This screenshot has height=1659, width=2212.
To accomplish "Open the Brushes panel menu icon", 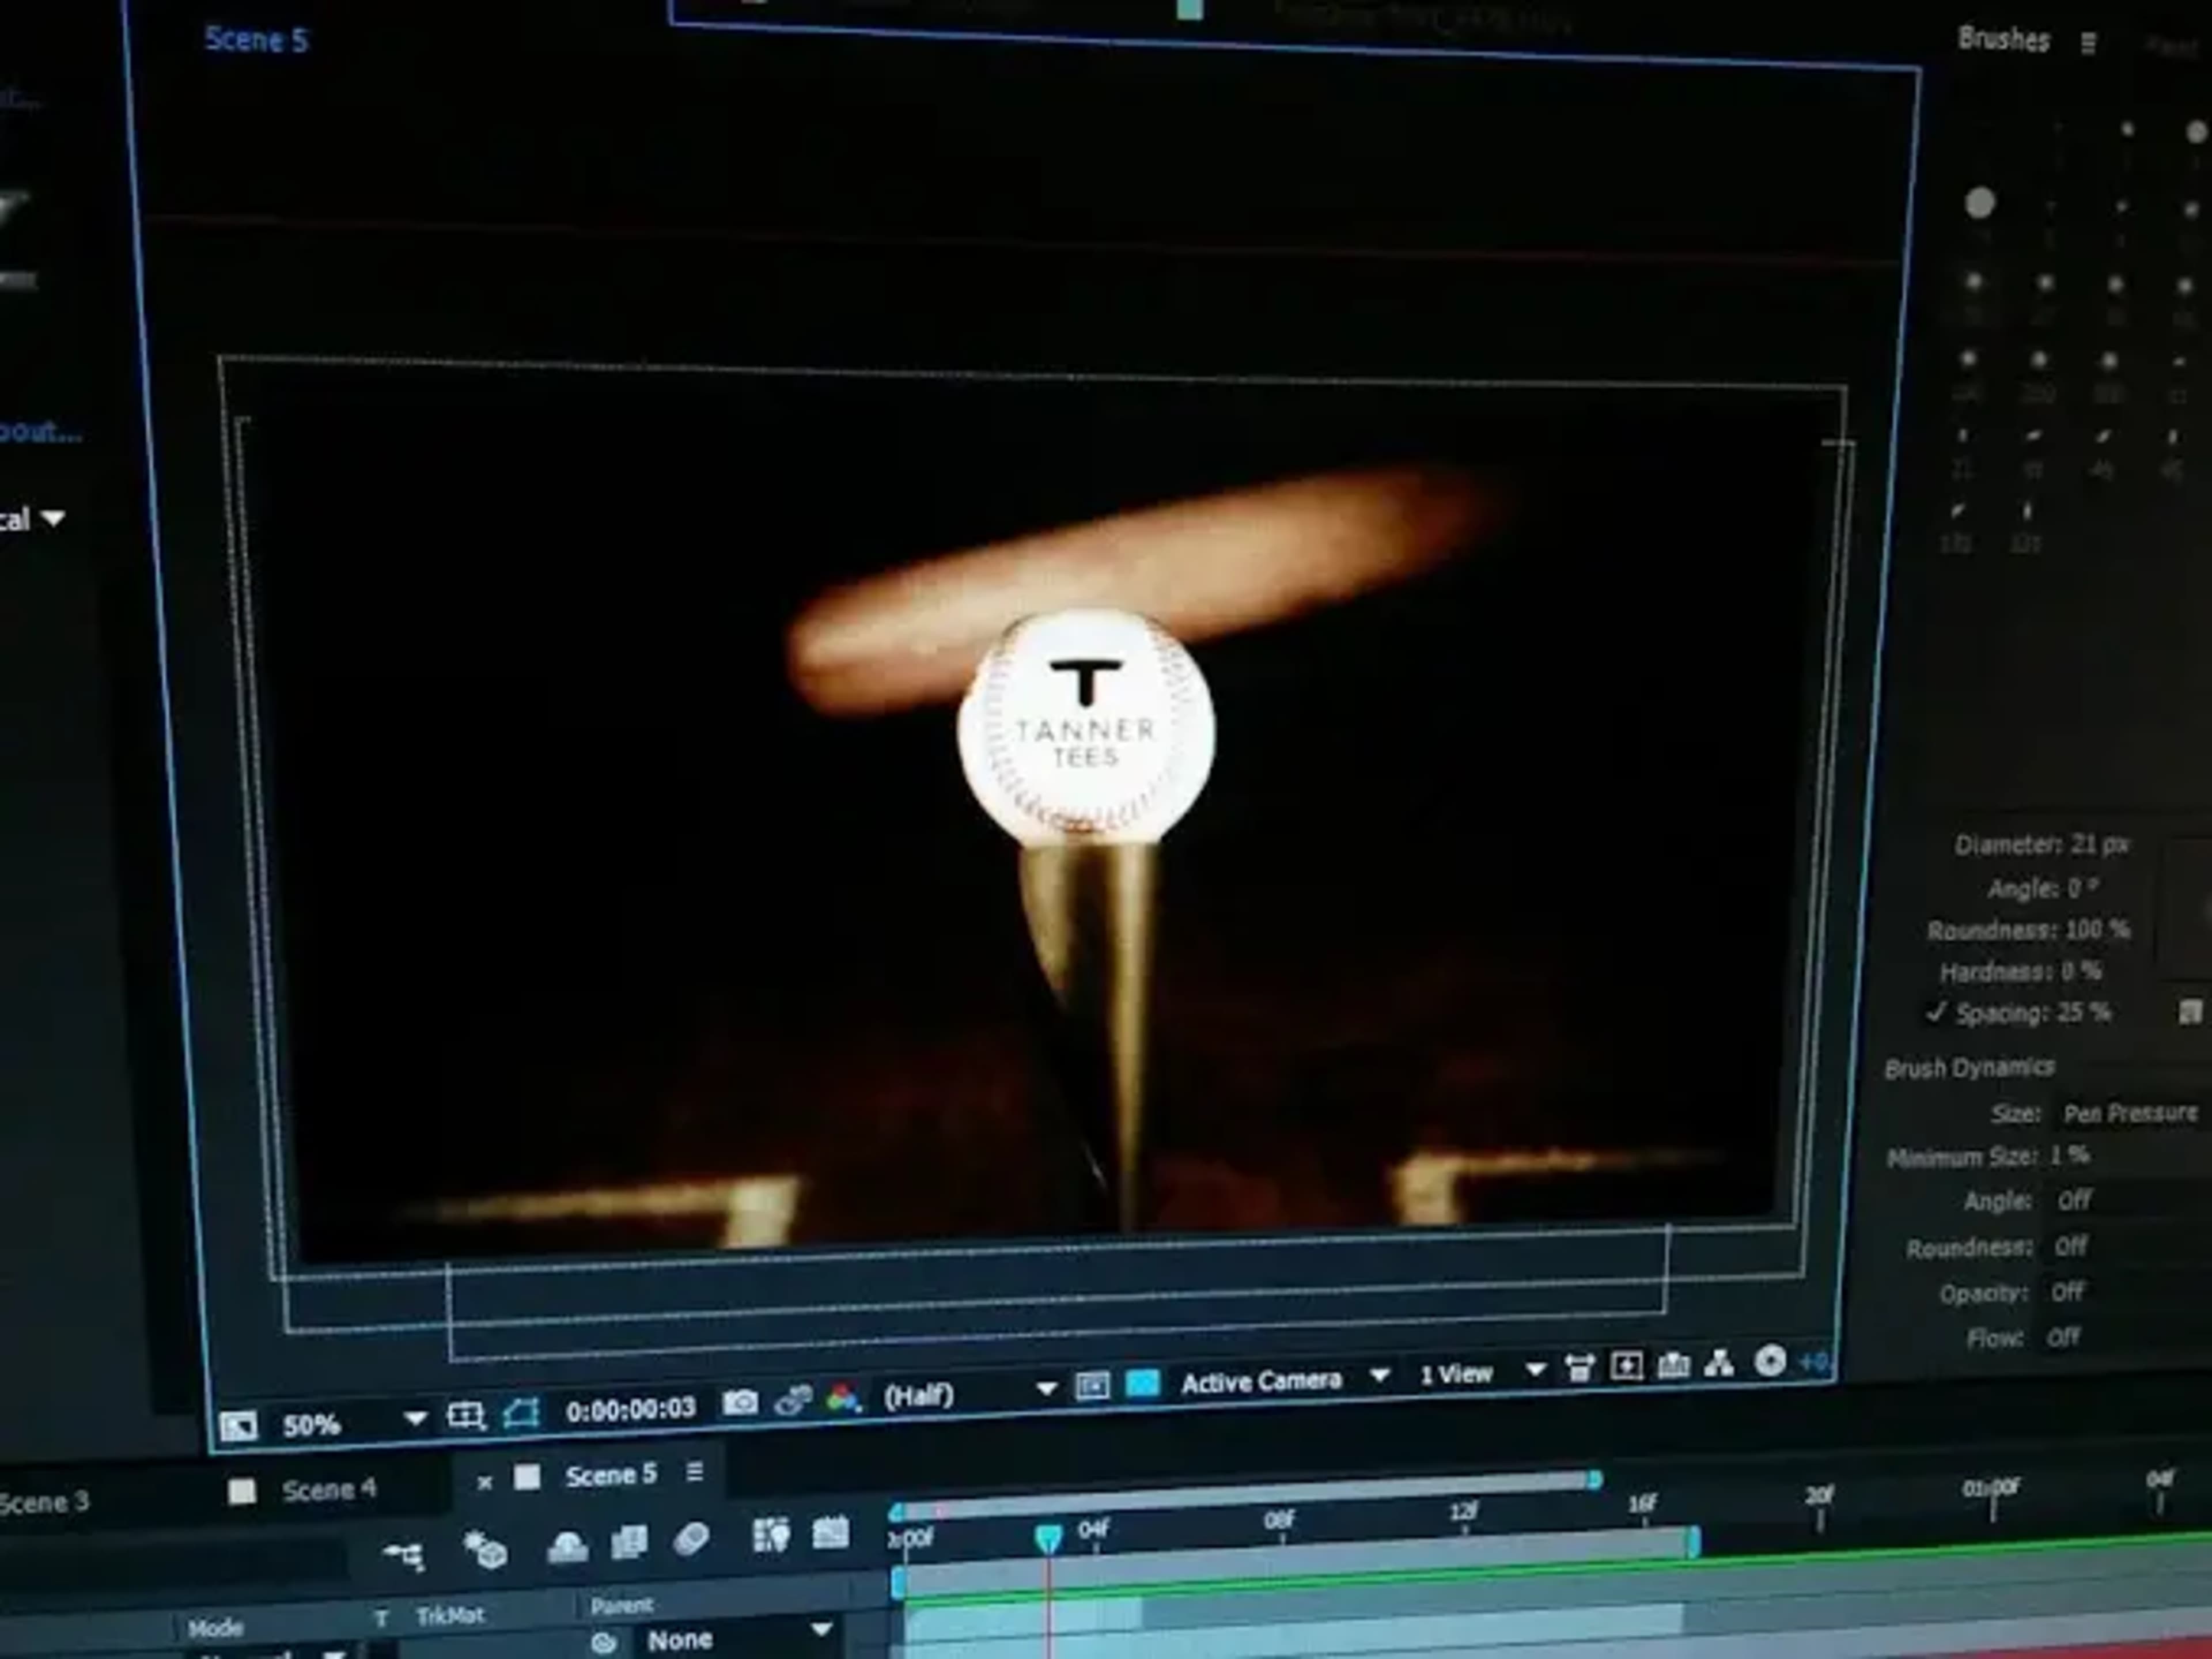I will pos(2088,43).
